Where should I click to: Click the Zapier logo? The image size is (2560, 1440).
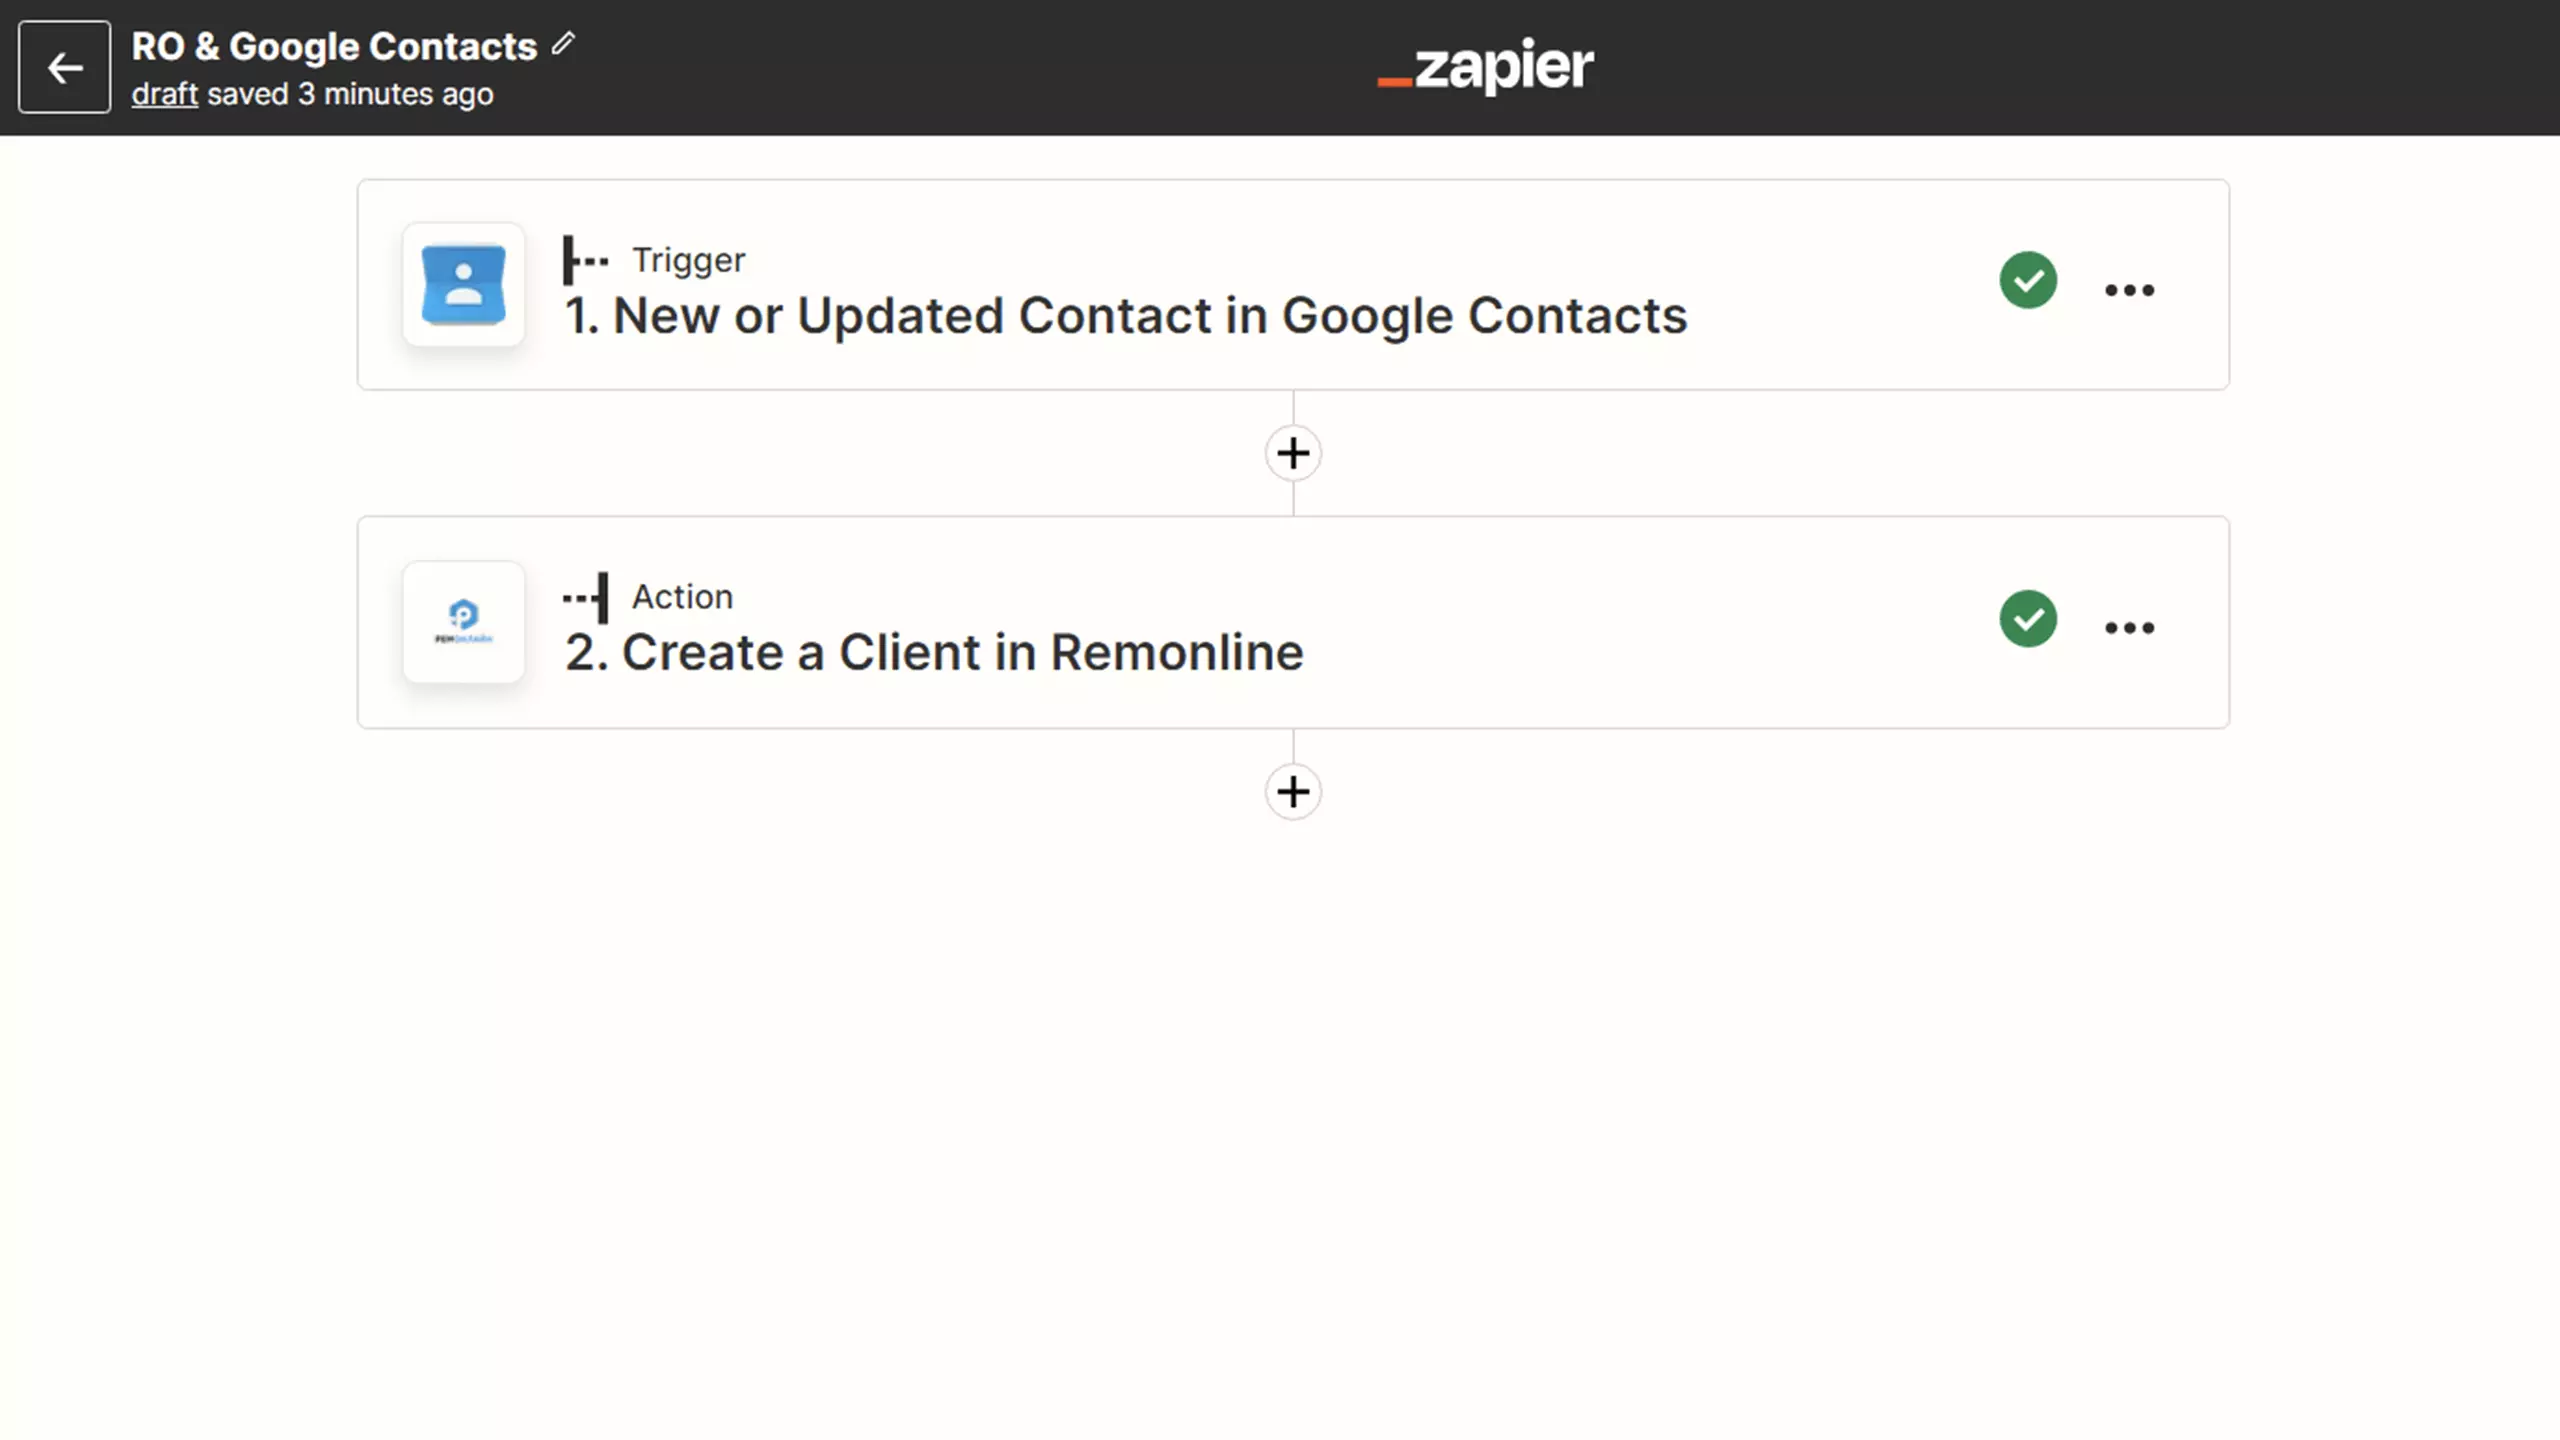1485,66
